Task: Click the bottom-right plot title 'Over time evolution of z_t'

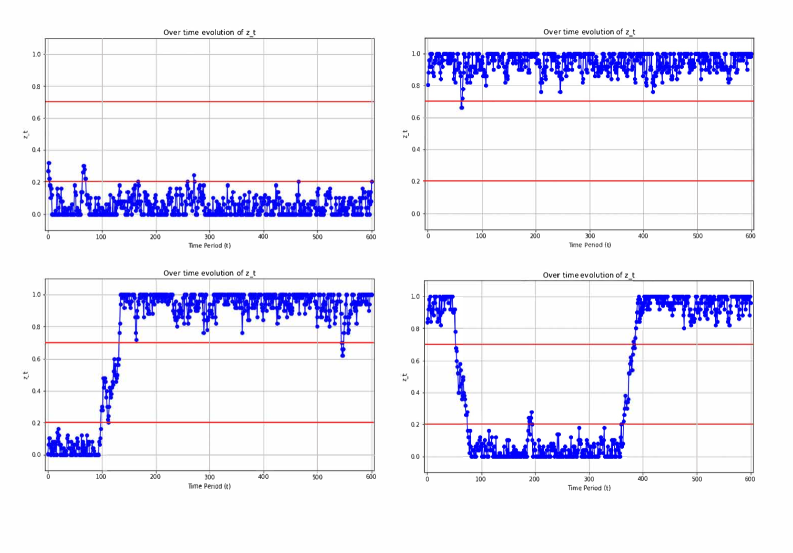Action: 589,275
